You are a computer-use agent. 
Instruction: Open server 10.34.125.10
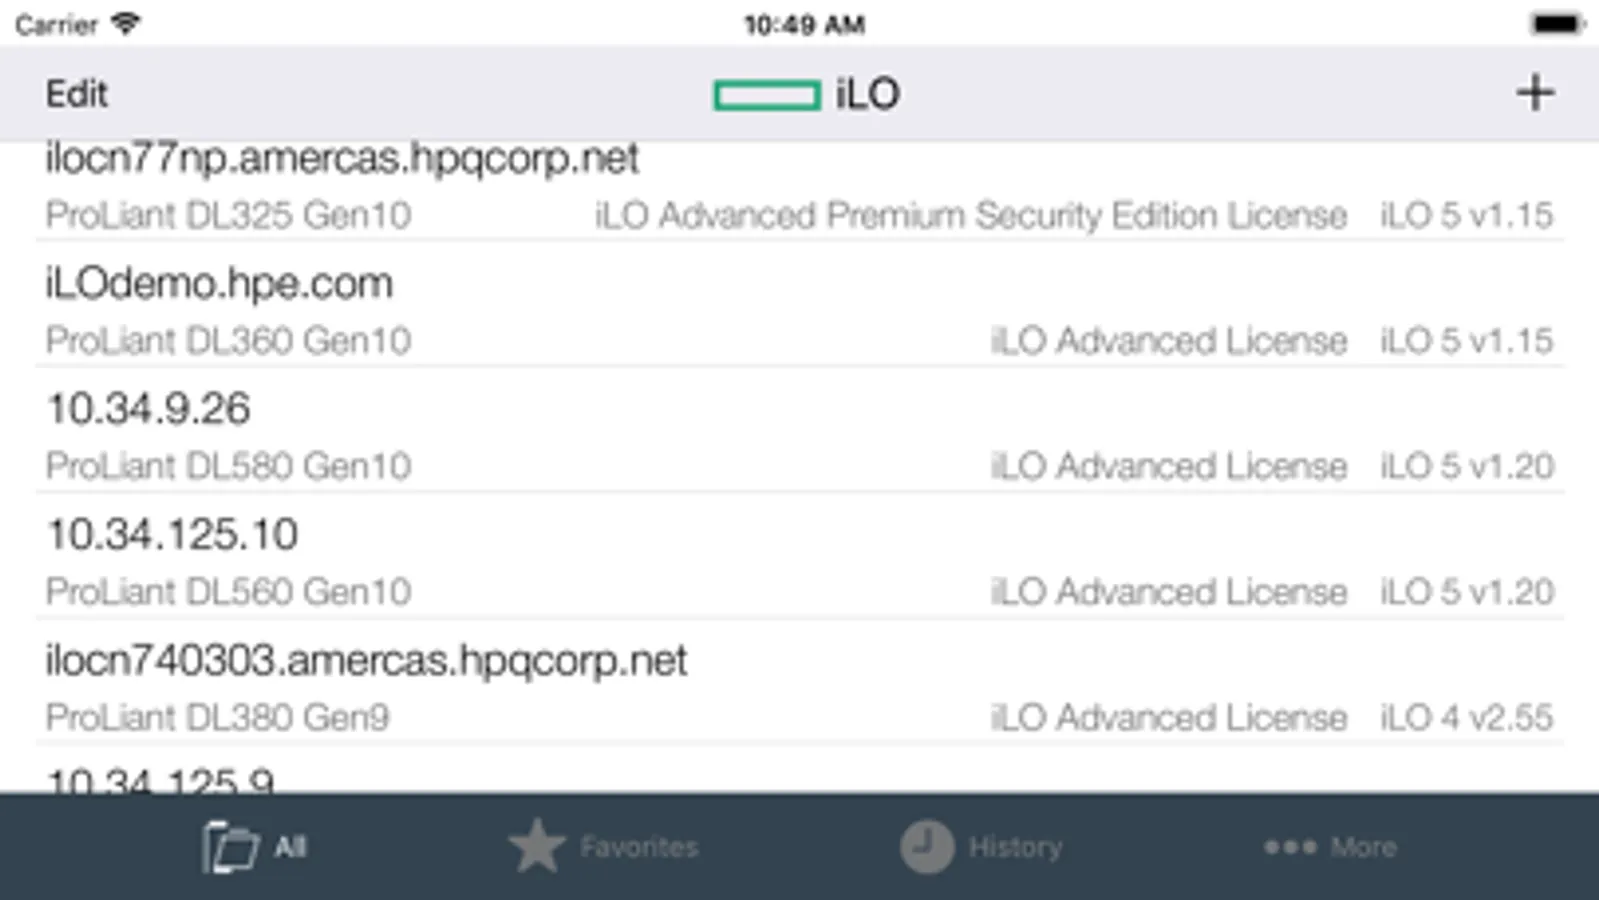tap(172, 535)
